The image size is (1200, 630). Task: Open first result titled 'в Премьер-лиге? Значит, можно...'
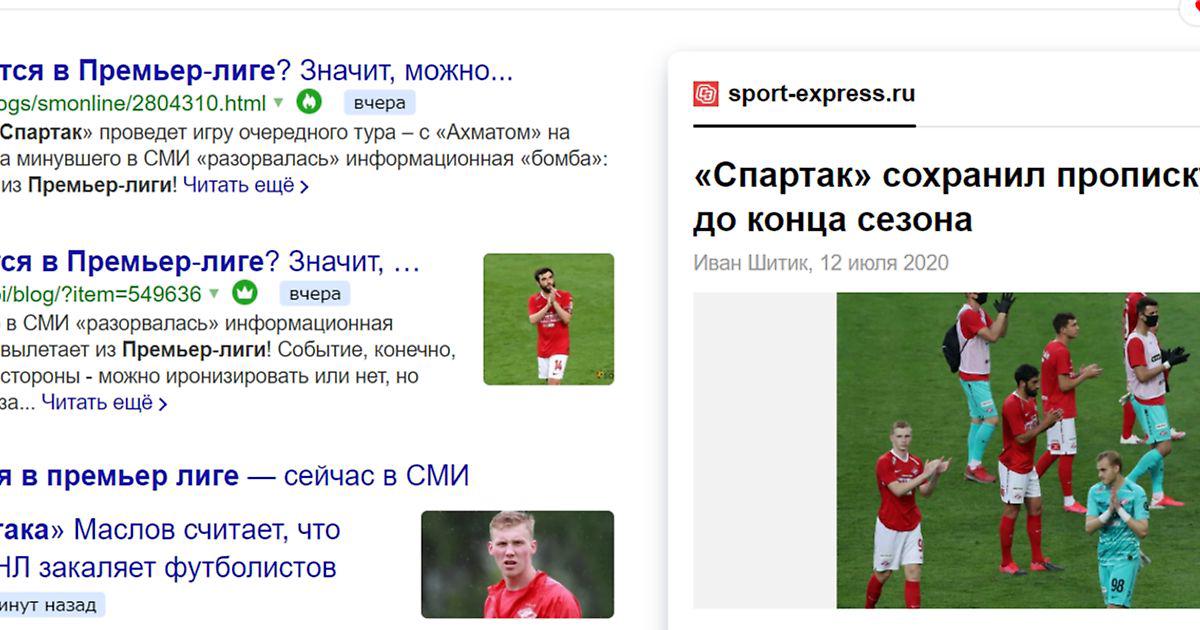coord(256,71)
